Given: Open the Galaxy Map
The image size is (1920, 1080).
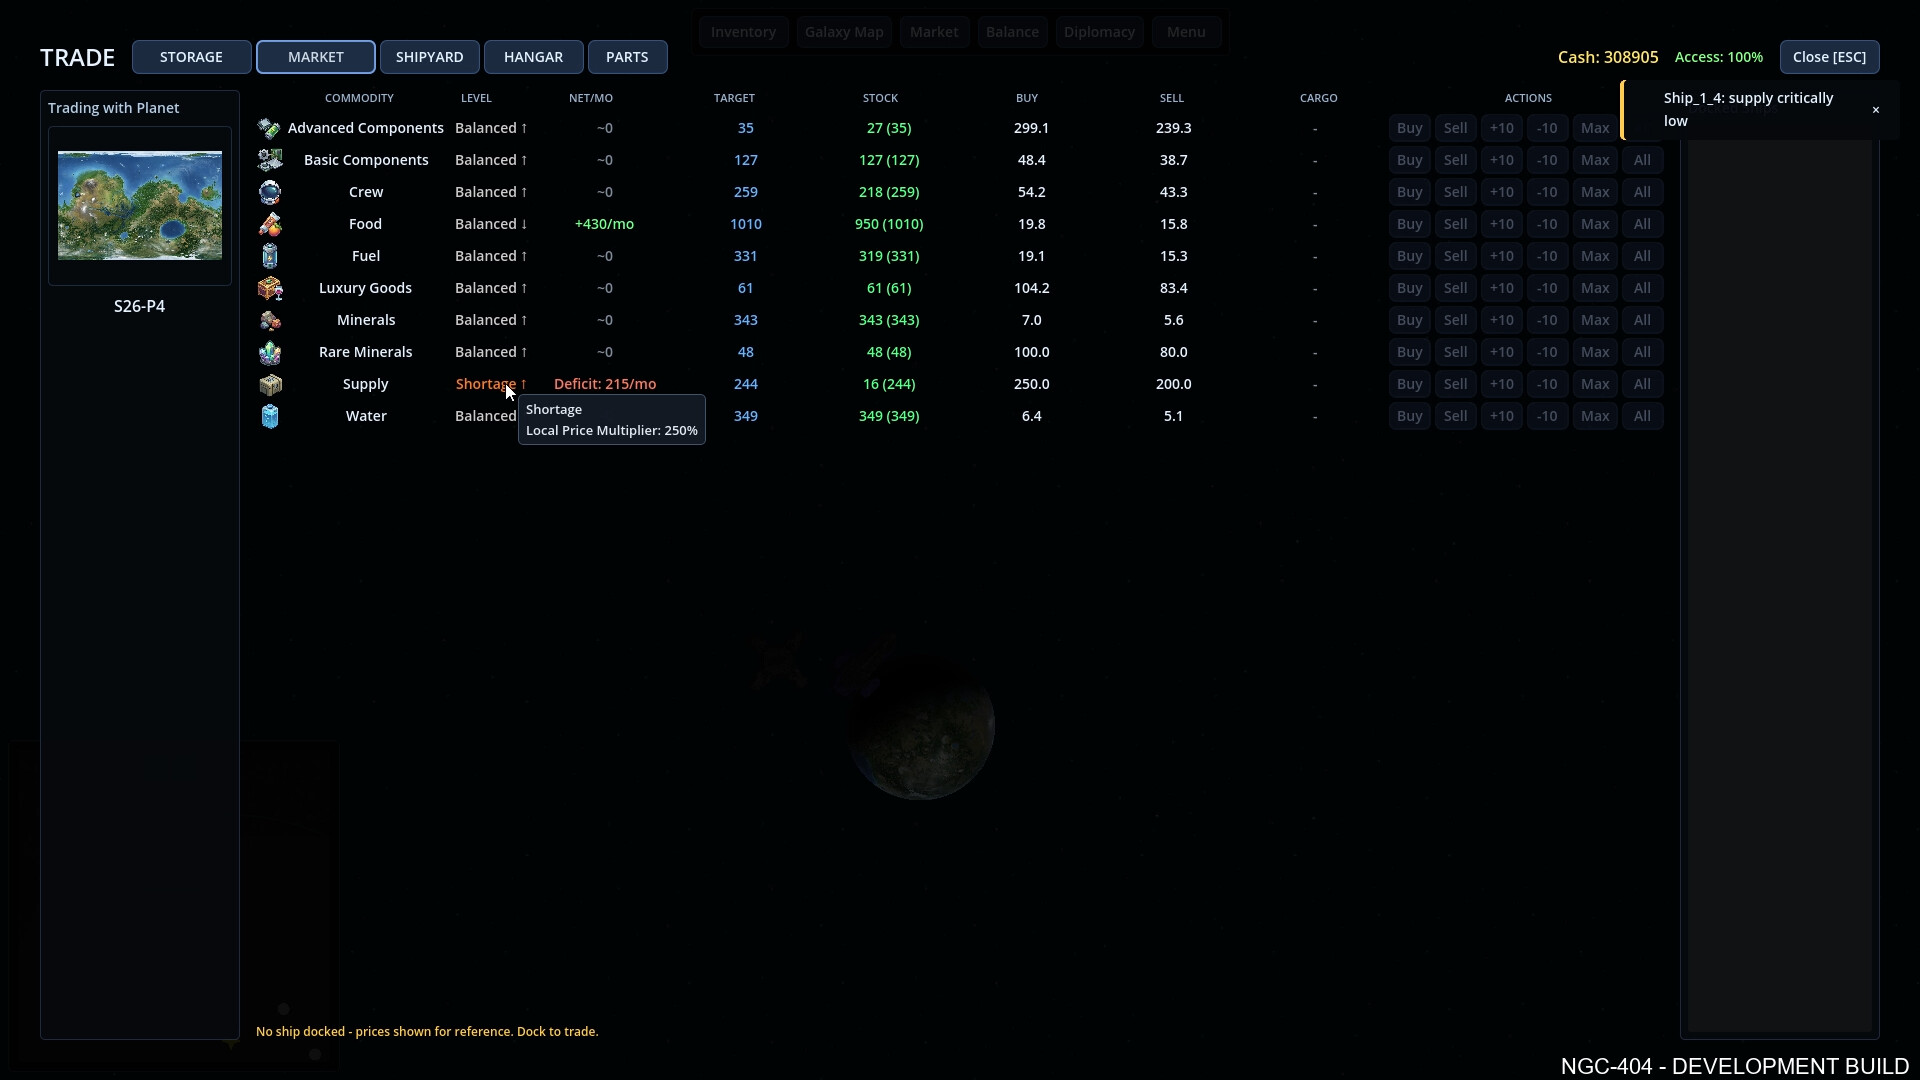Looking at the screenshot, I should (x=843, y=31).
